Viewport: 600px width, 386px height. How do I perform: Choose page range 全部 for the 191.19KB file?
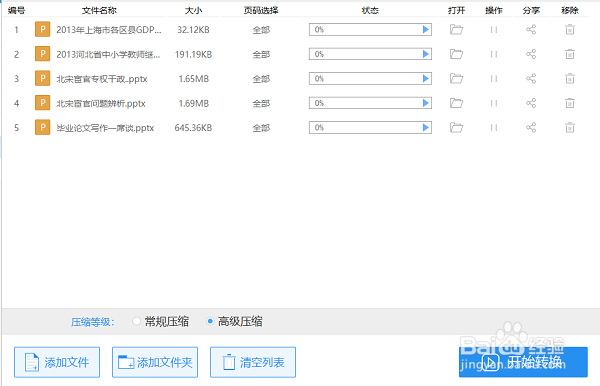pos(261,54)
